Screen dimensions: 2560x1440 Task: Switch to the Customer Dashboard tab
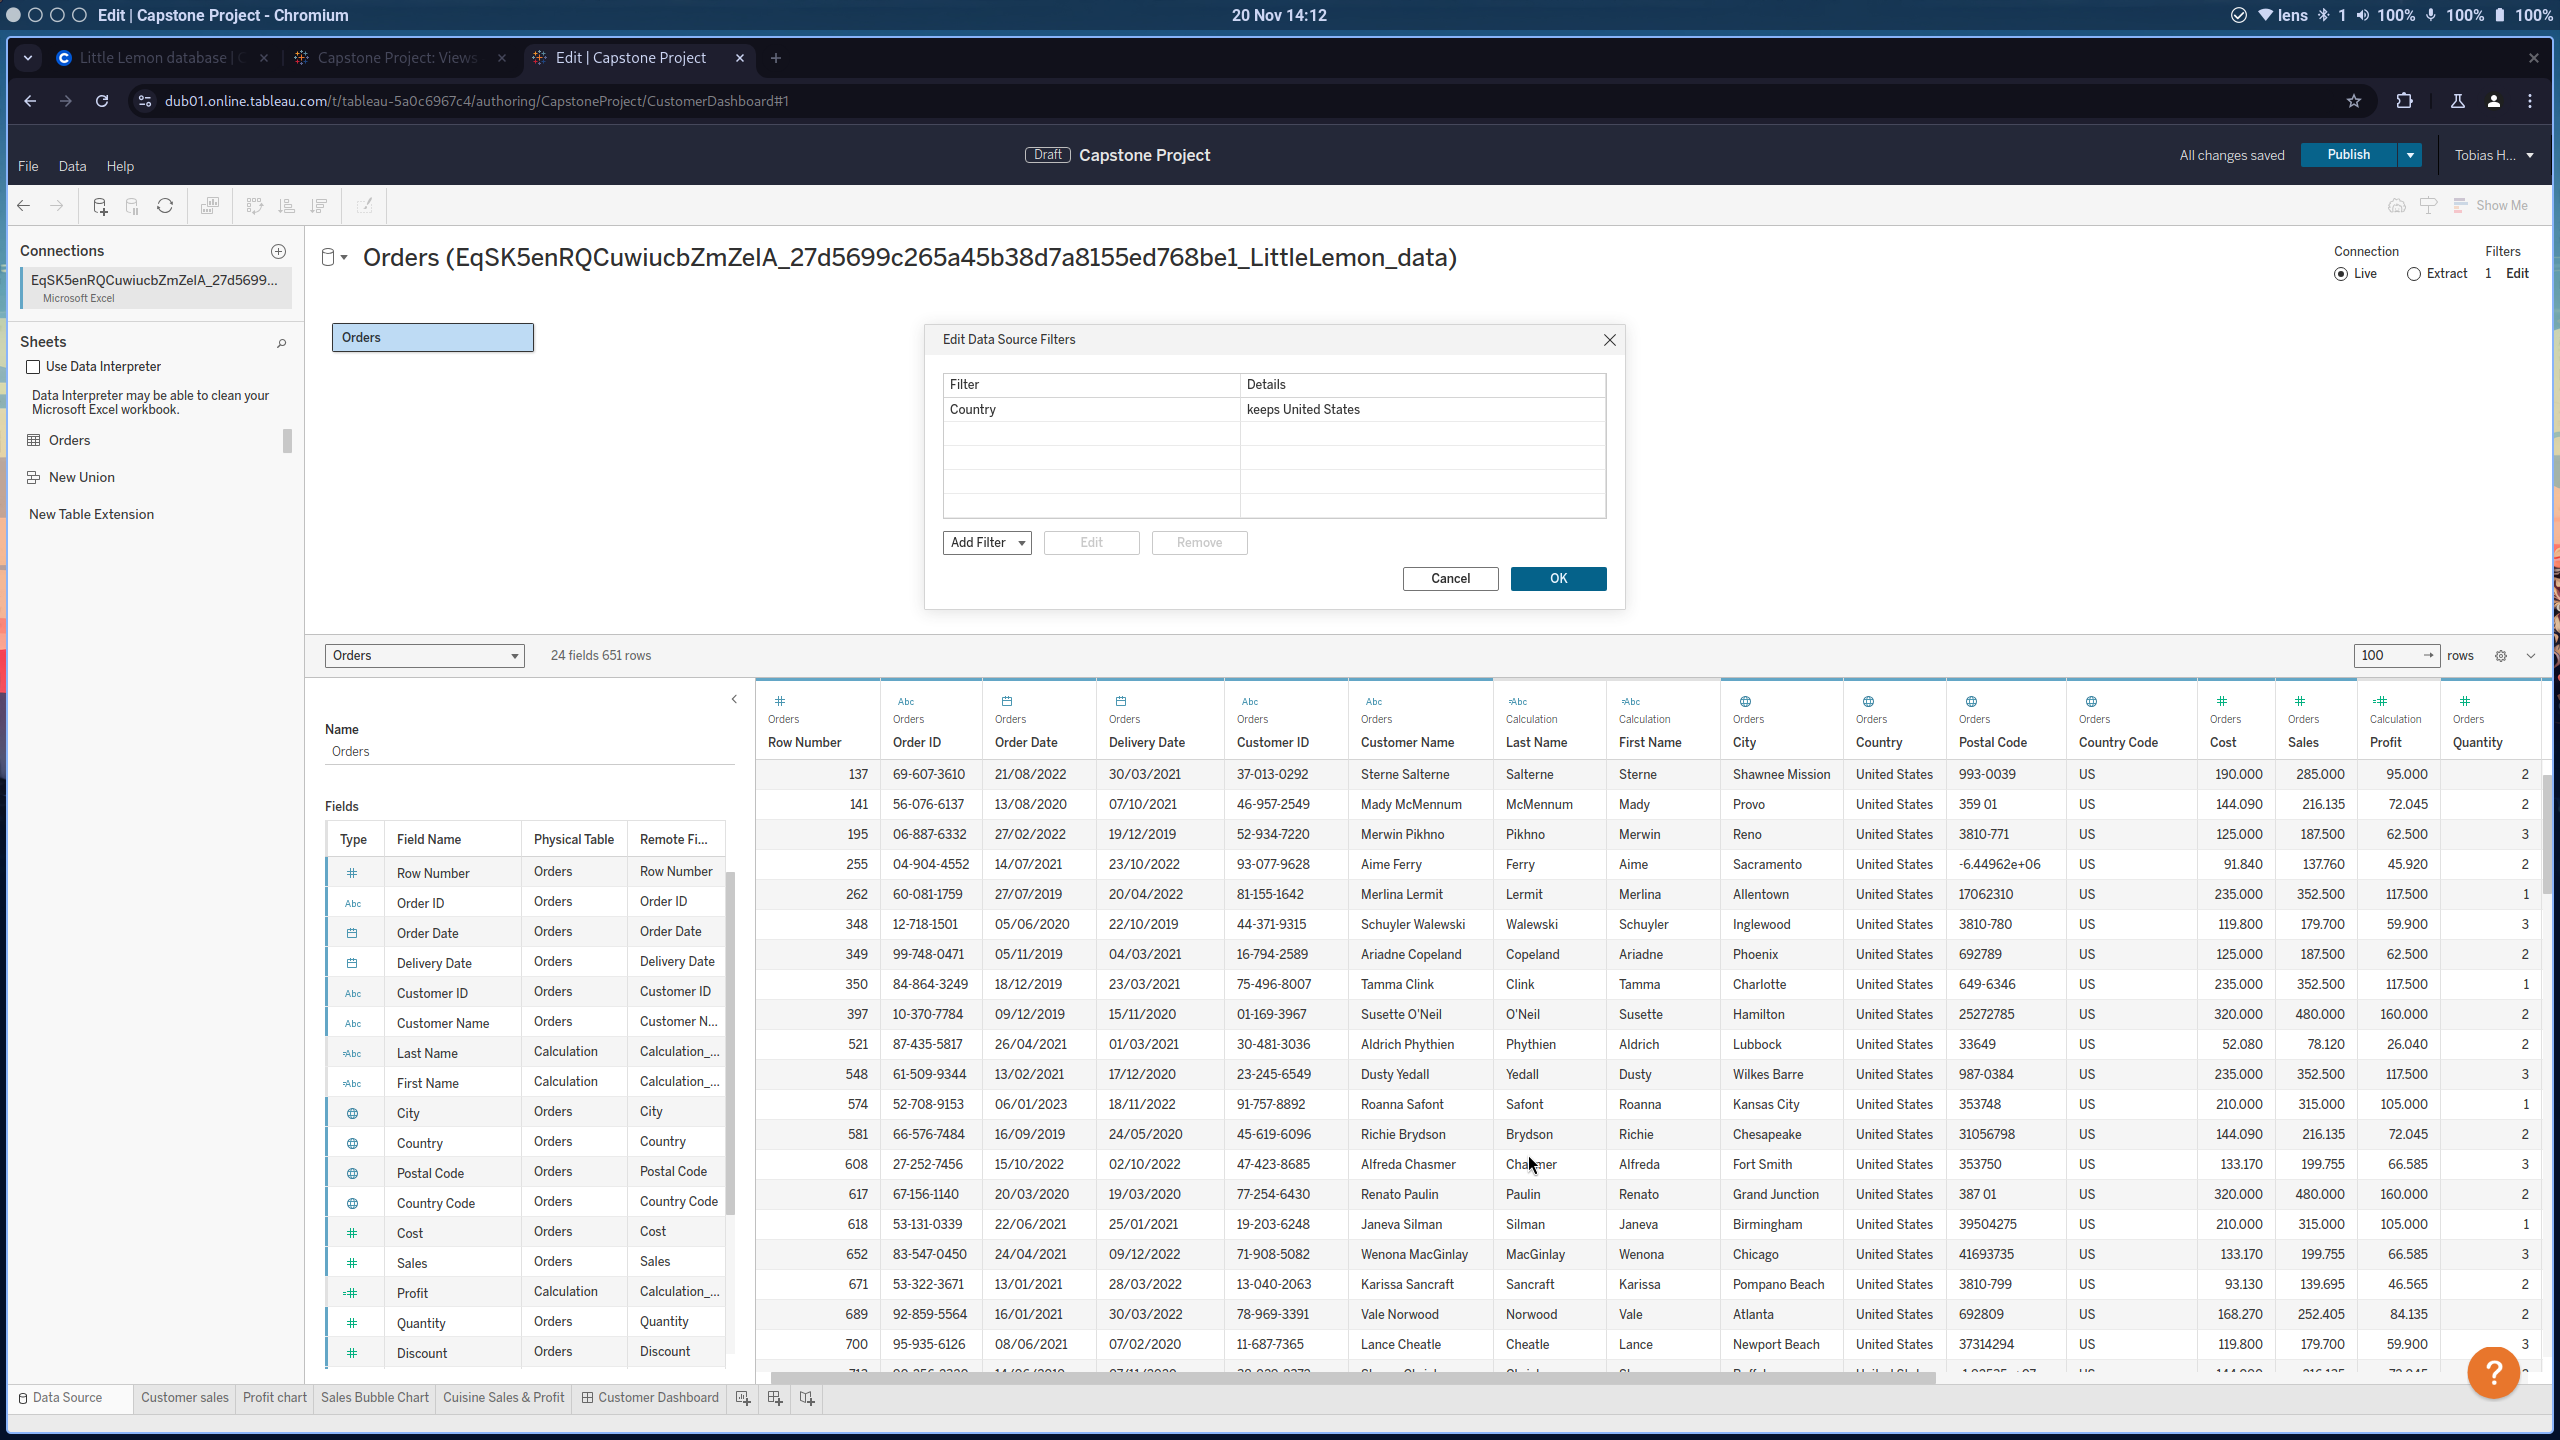650,1398
